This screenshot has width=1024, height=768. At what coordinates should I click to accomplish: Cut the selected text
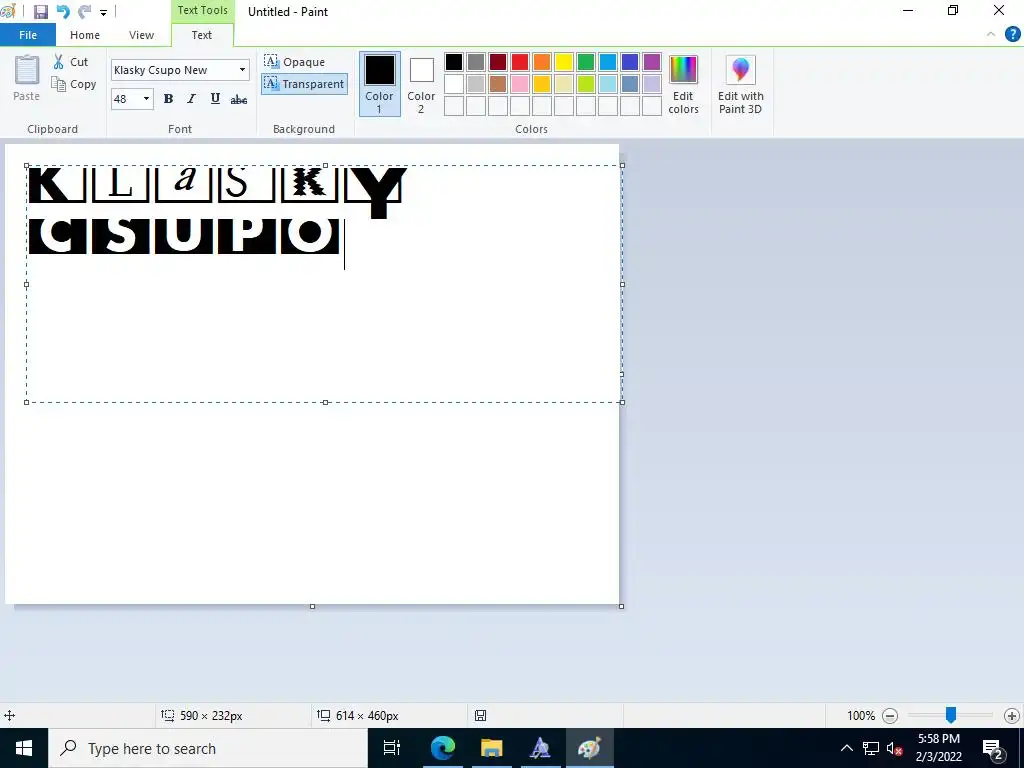pyautogui.click(x=71, y=62)
